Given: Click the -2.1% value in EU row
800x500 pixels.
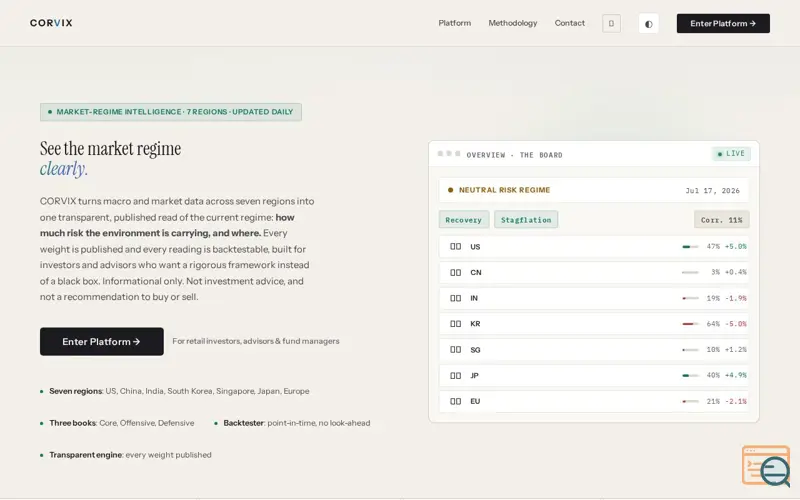Looking at the screenshot, I should (x=735, y=401).
